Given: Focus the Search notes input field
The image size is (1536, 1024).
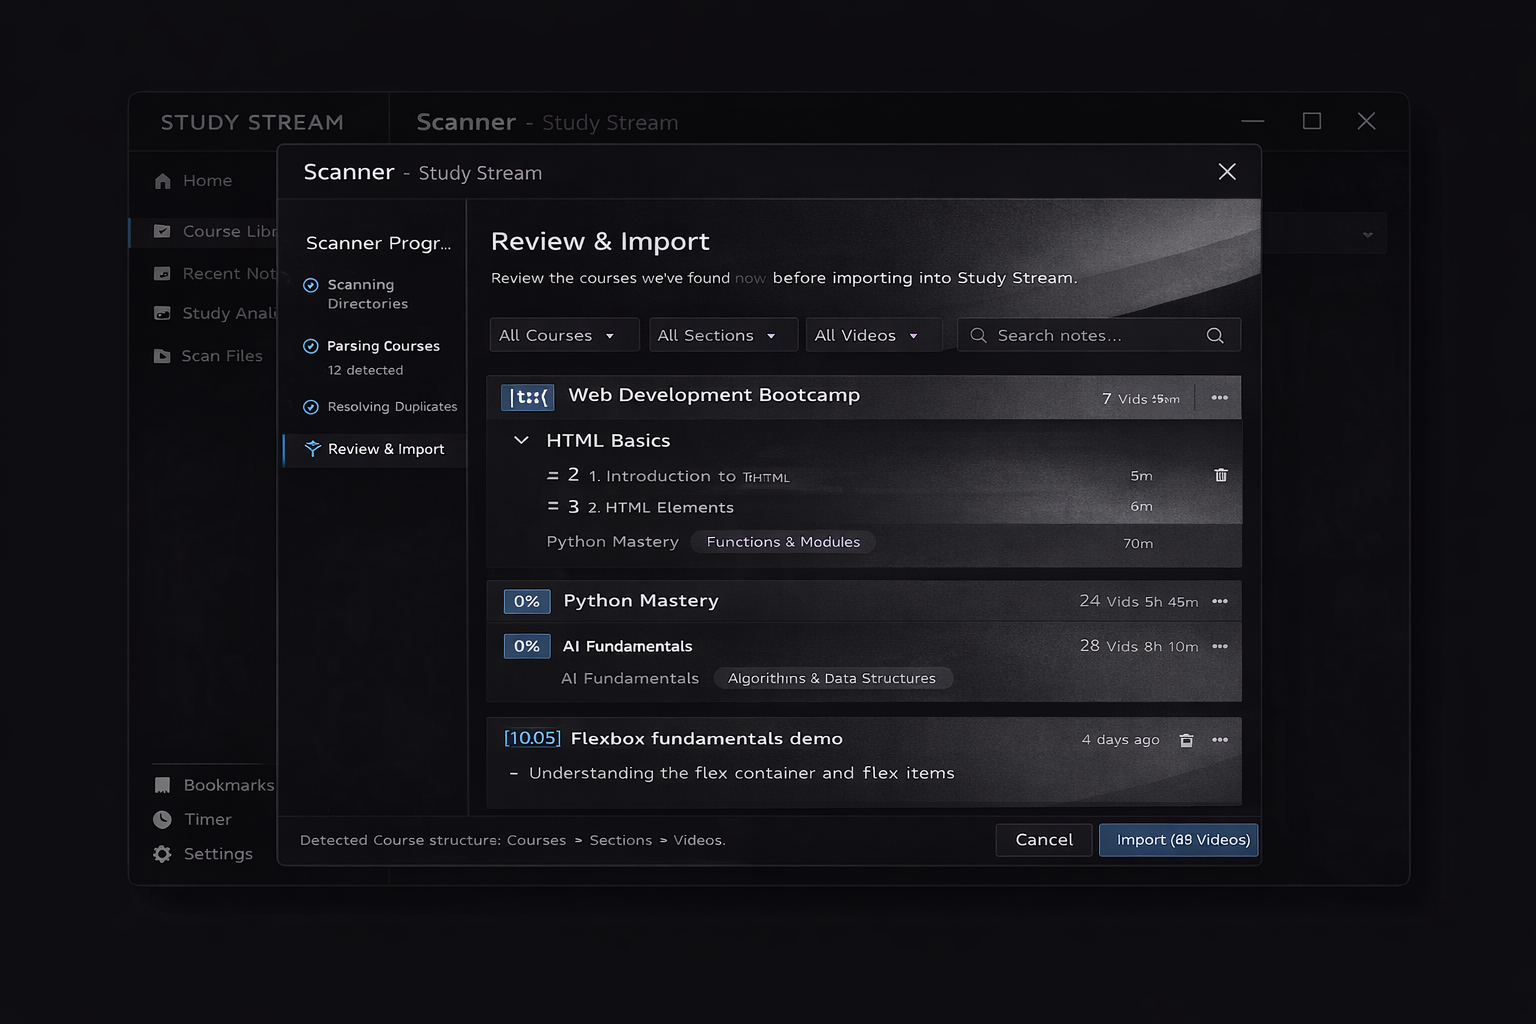Looking at the screenshot, I should [x=1099, y=335].
